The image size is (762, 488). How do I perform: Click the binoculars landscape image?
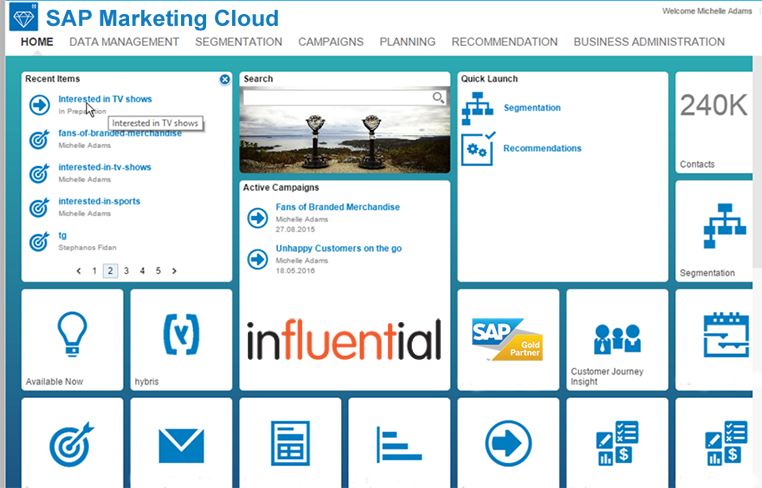[x=345, y=139]
